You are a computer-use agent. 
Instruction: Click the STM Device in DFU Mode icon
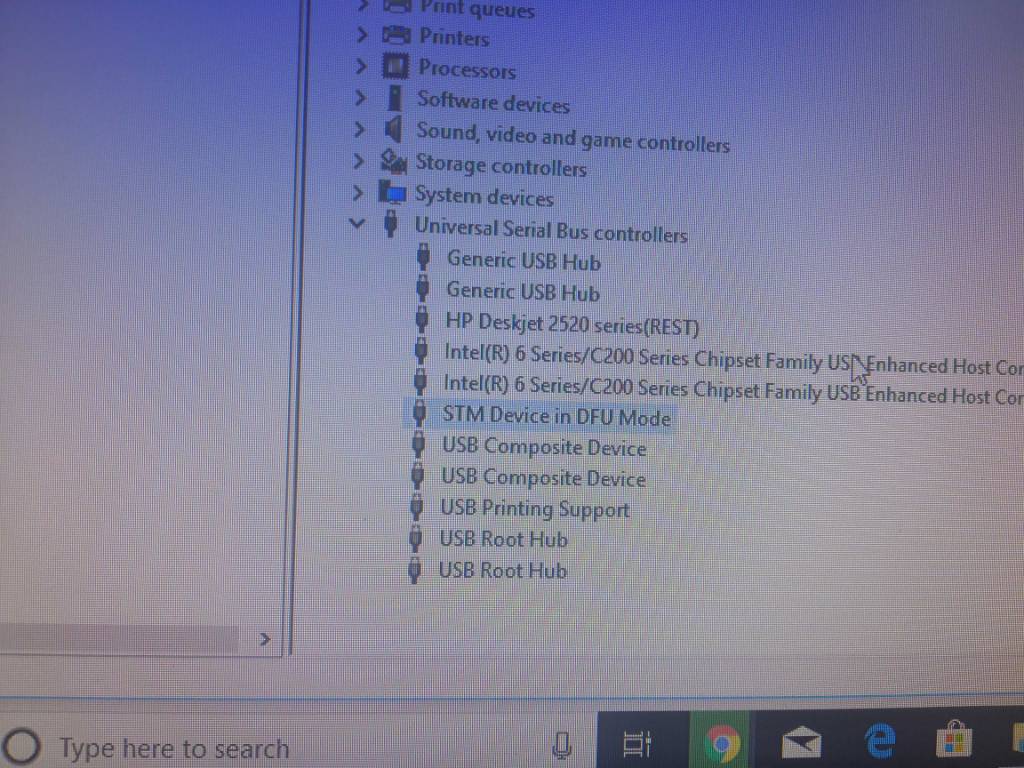click(x=420, y=413)
